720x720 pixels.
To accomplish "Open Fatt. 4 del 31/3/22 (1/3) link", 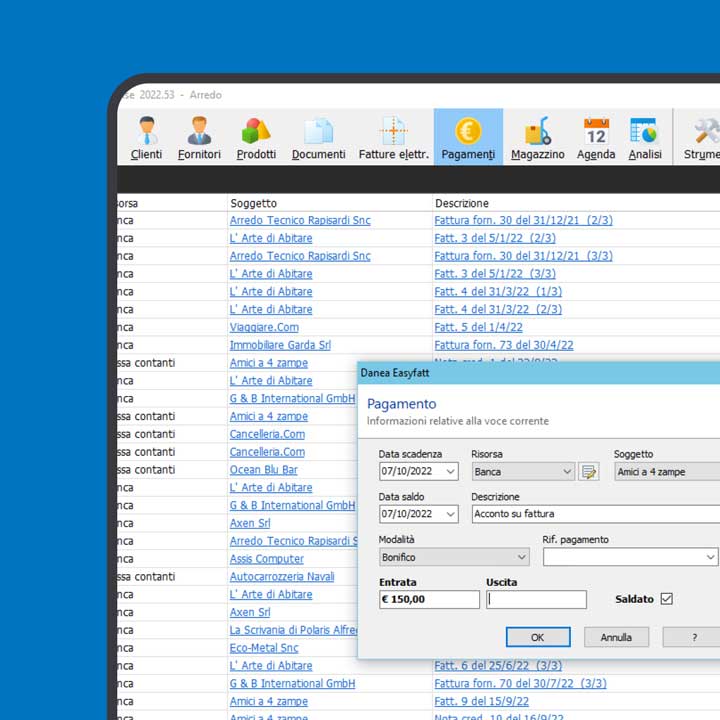I will click(498, 292).
